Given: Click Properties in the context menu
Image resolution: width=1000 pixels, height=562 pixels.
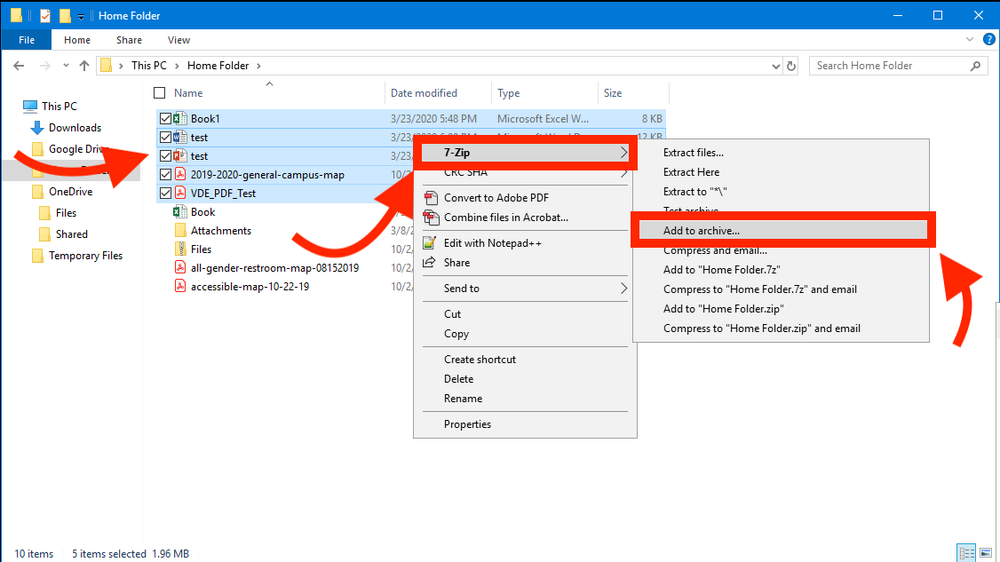Looking at the screenshot, I should click(467, 424).
